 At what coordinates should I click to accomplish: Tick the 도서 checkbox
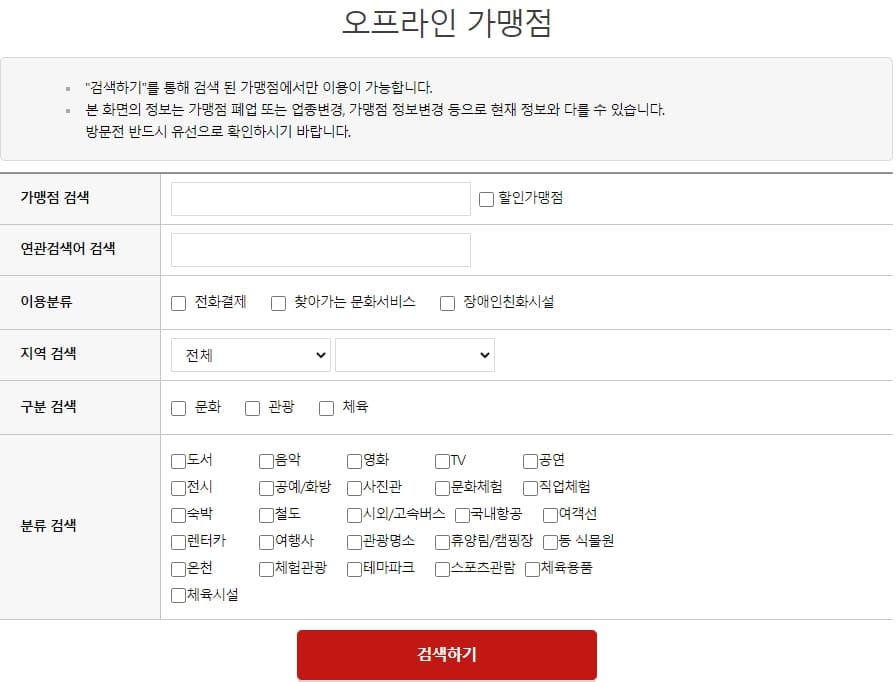(x=178, y=461)
